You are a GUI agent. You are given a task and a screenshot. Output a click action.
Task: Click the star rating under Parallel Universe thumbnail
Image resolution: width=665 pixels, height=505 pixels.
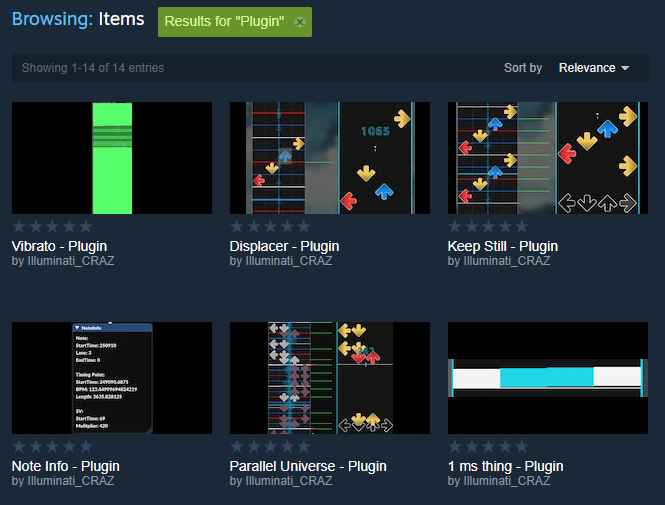pyautogui.click(x=270, y=446)
